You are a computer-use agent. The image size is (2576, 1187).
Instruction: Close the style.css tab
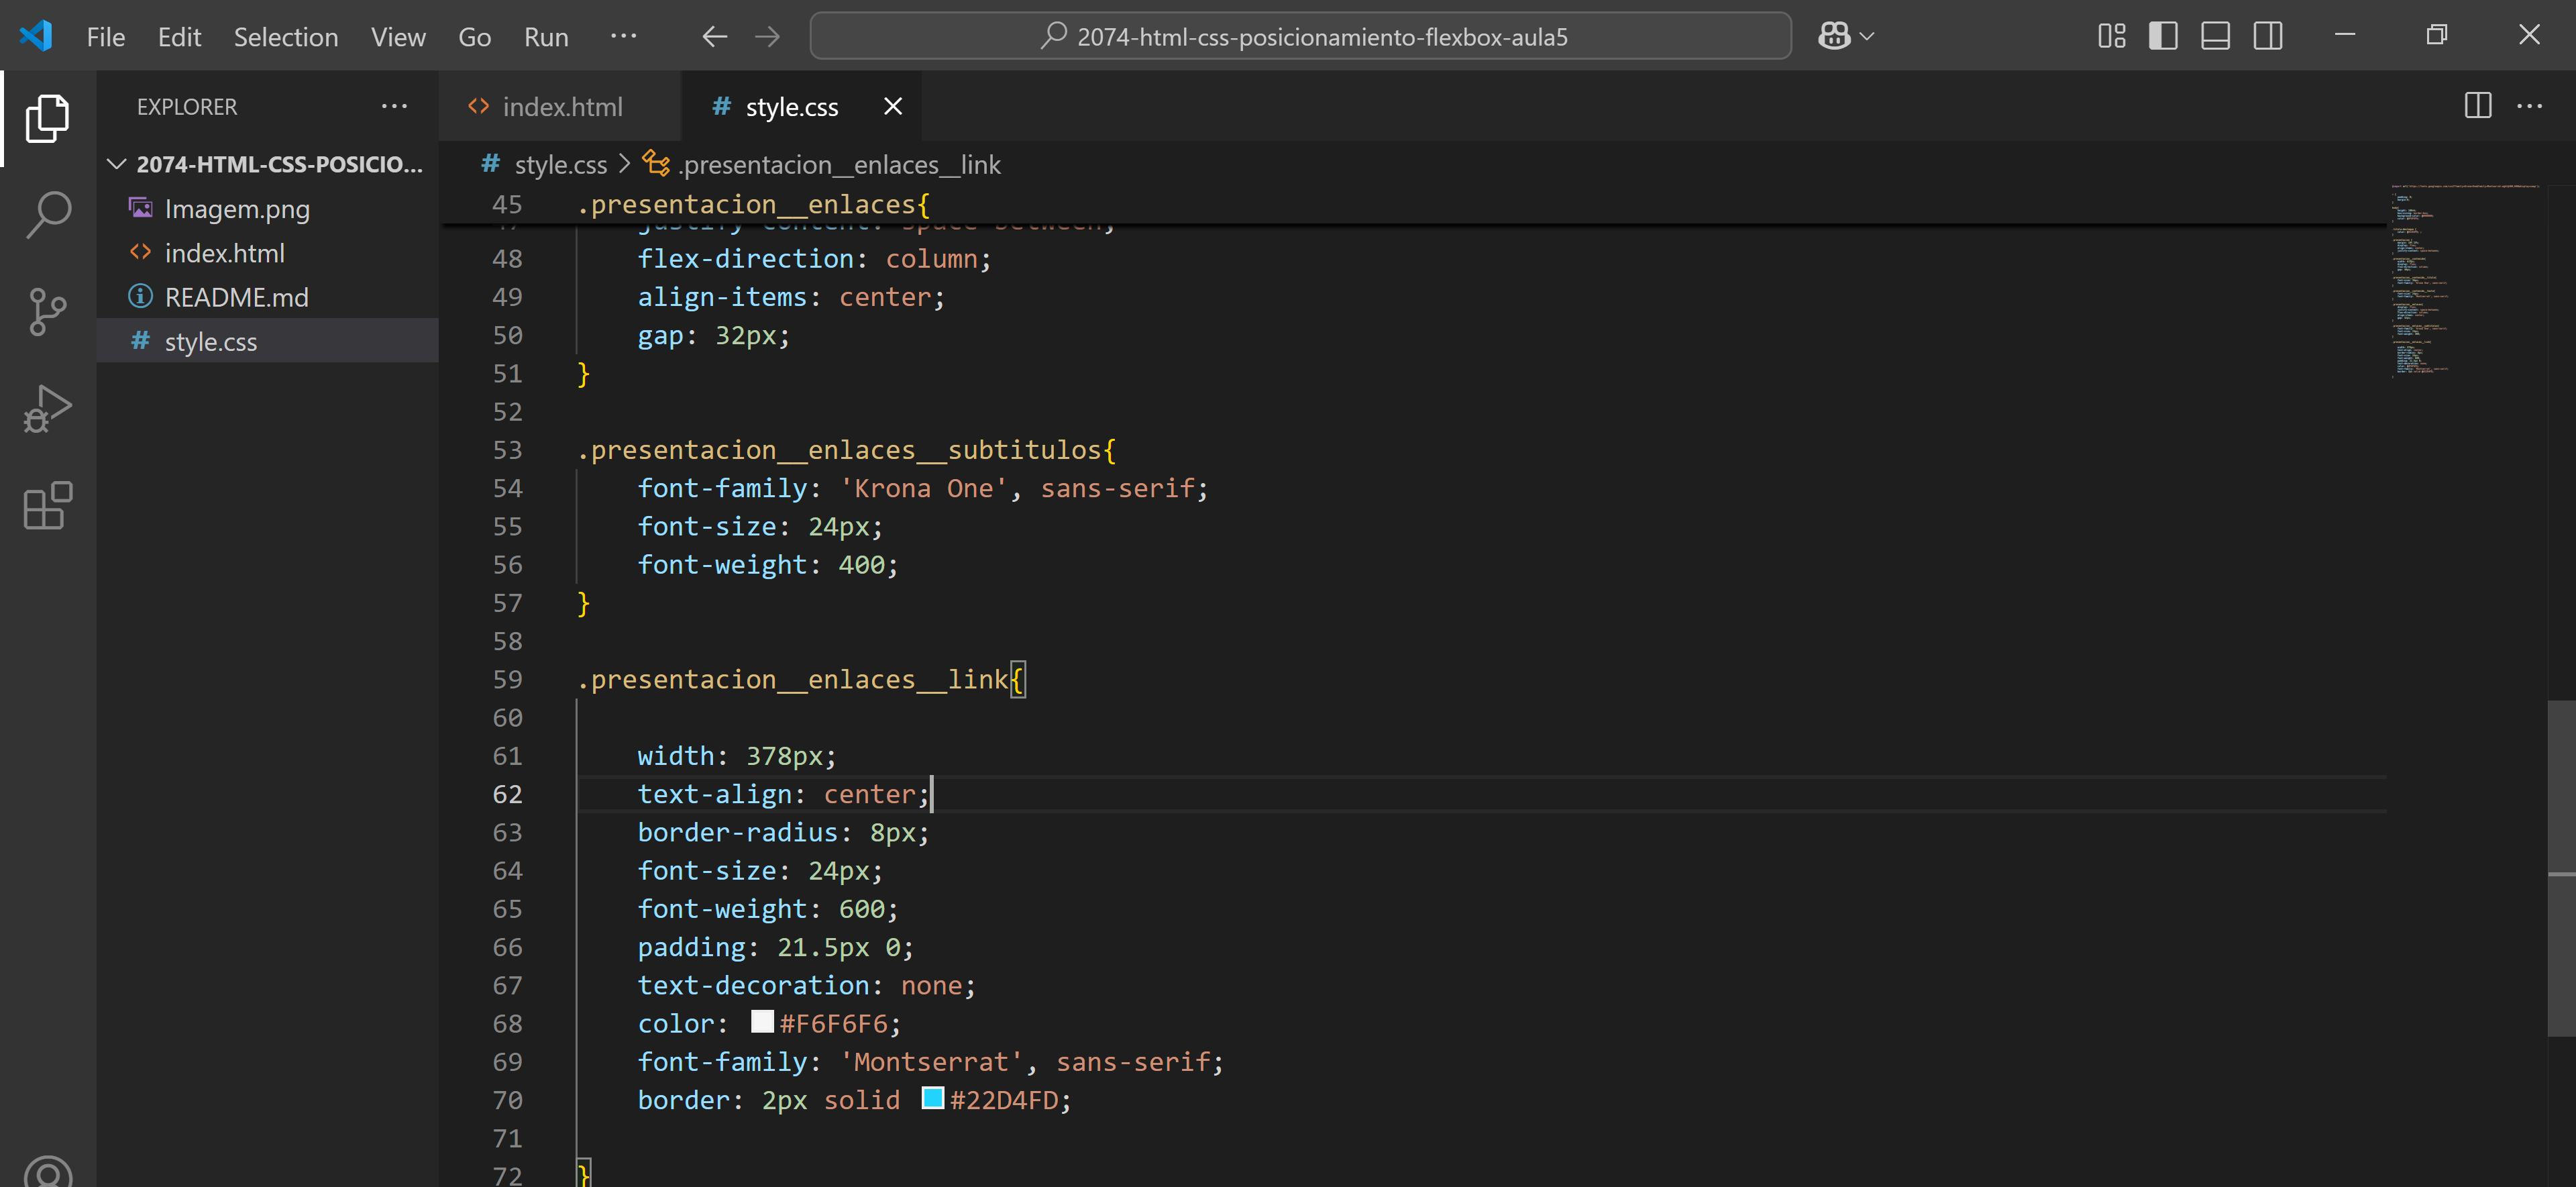(893, 106)
